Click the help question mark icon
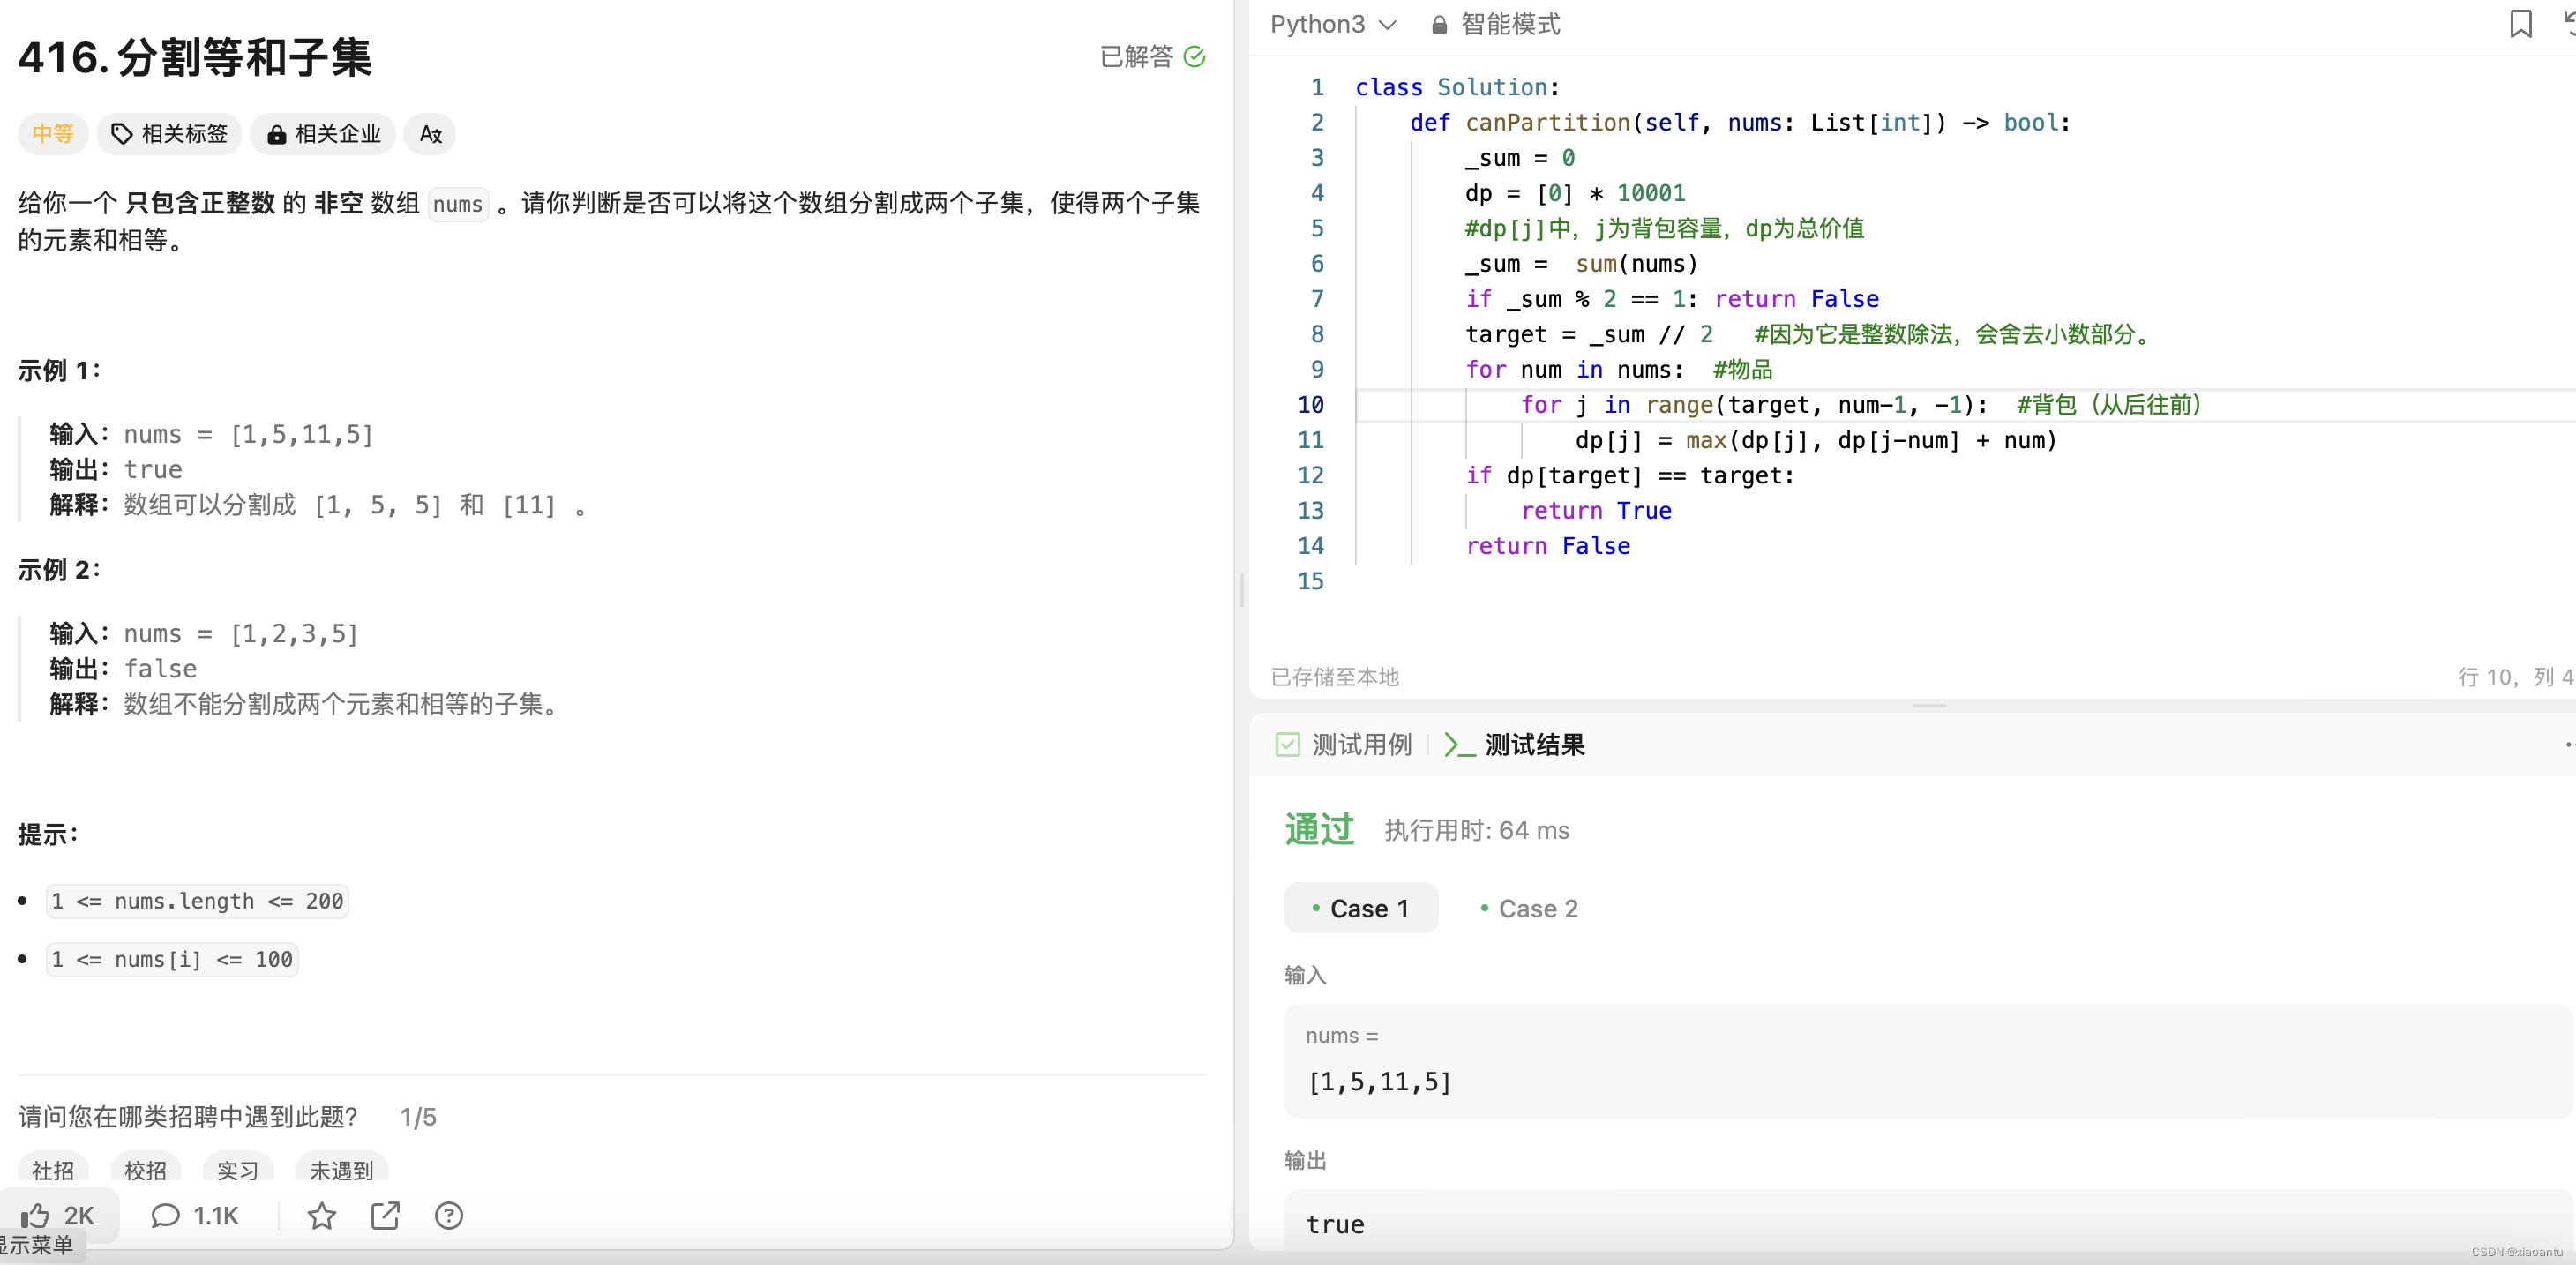The image size is (2576, 1265). 449,1215
